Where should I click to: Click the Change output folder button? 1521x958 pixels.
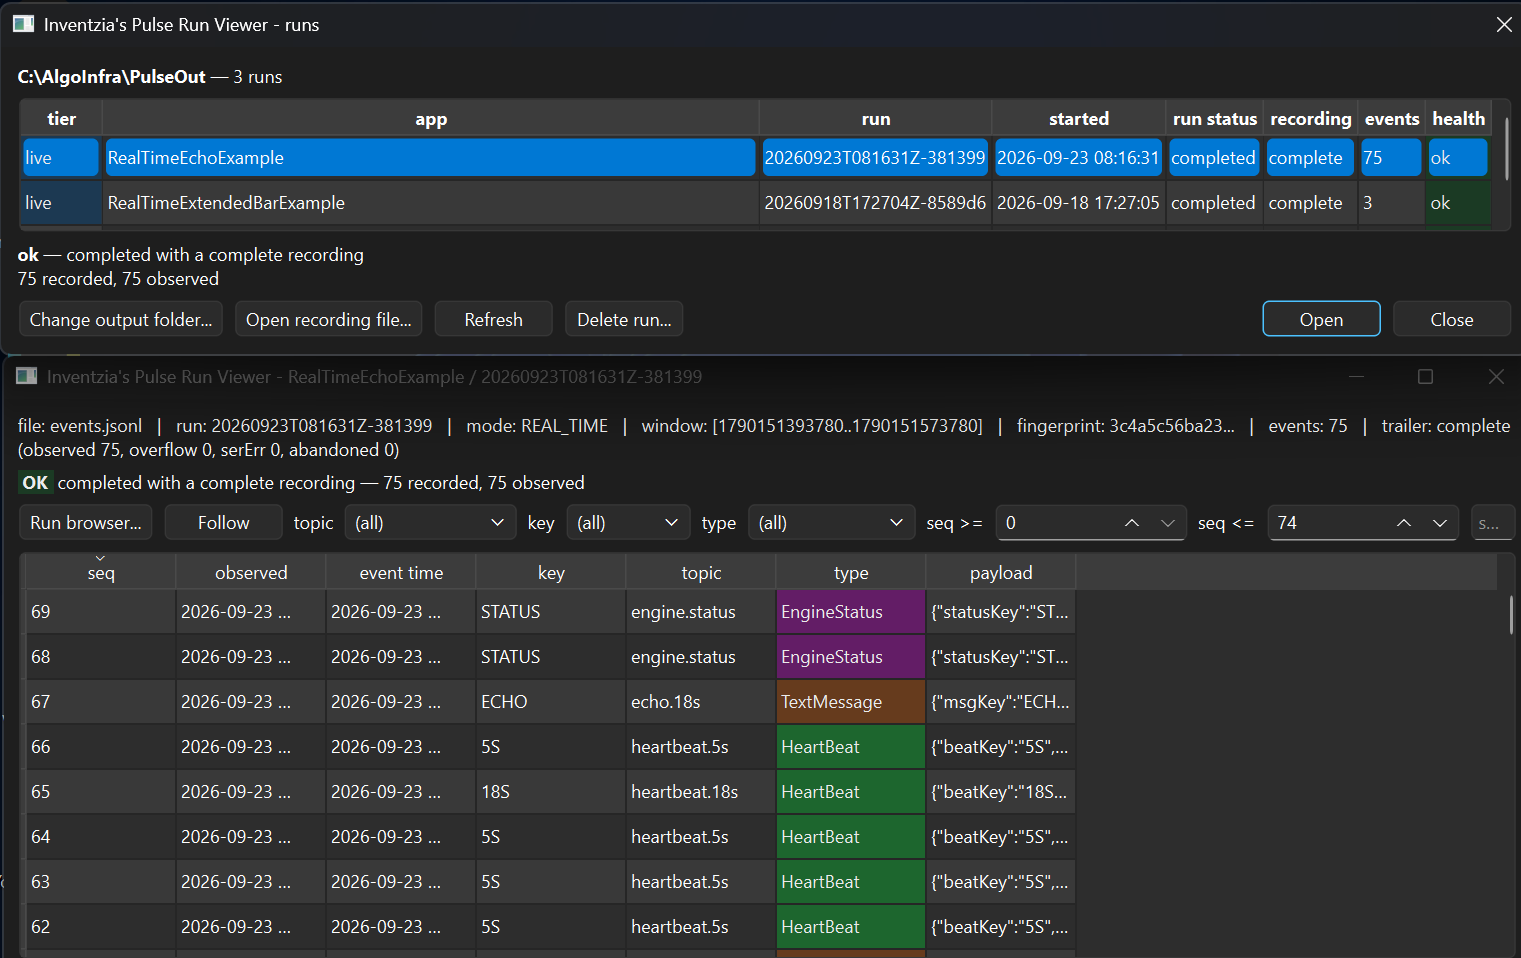[121, 319]
